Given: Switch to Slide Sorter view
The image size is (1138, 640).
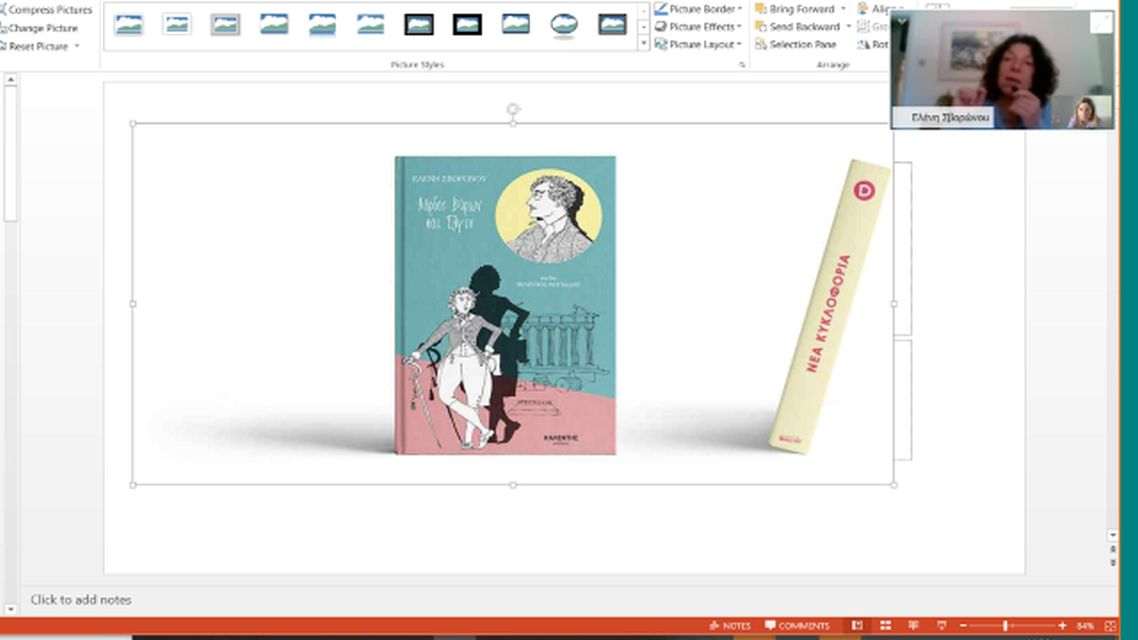Looking at the screenshot, I should pyautogui.click(x=885, y=625).
